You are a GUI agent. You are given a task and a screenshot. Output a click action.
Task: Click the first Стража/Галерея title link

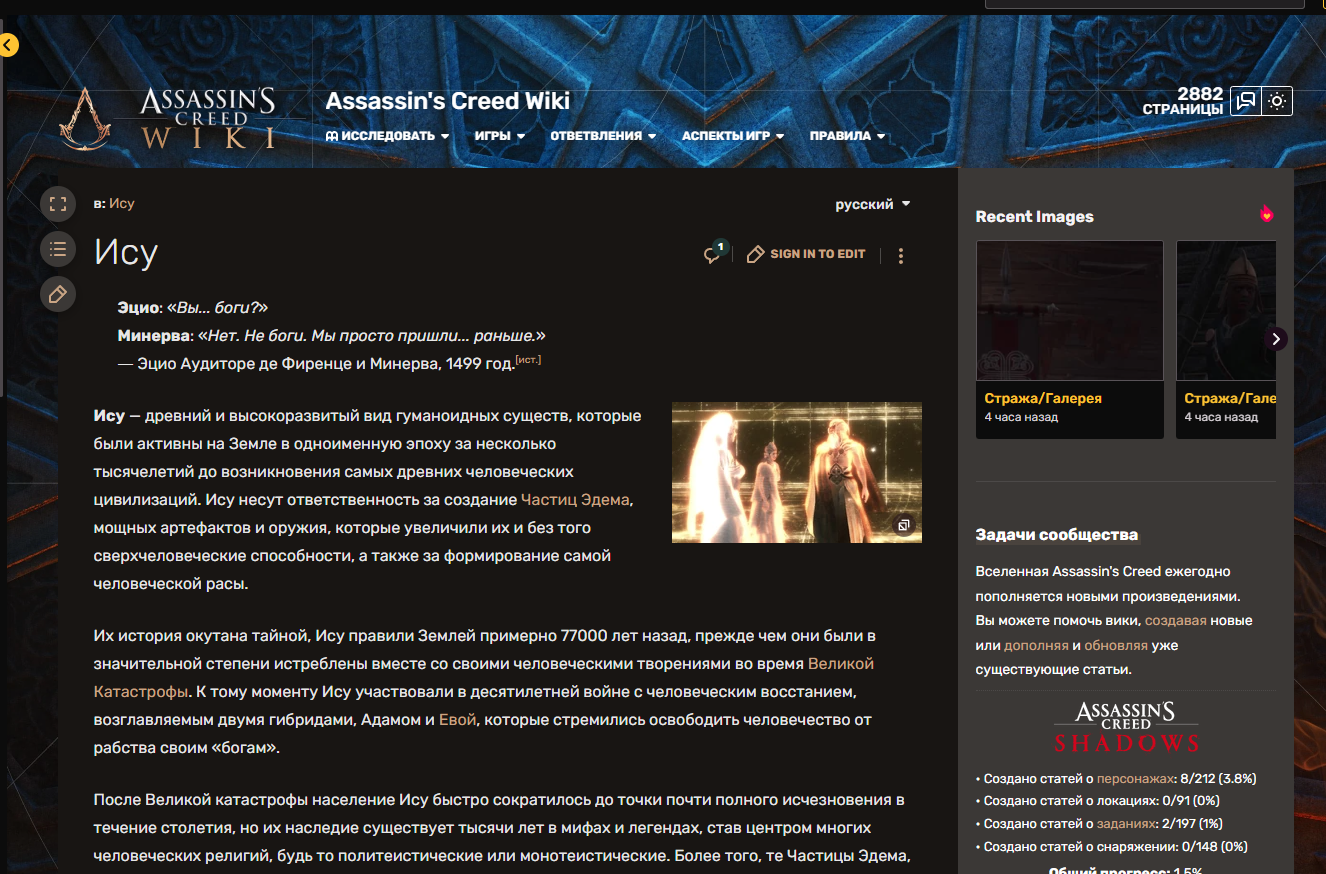pos(1043,398)
